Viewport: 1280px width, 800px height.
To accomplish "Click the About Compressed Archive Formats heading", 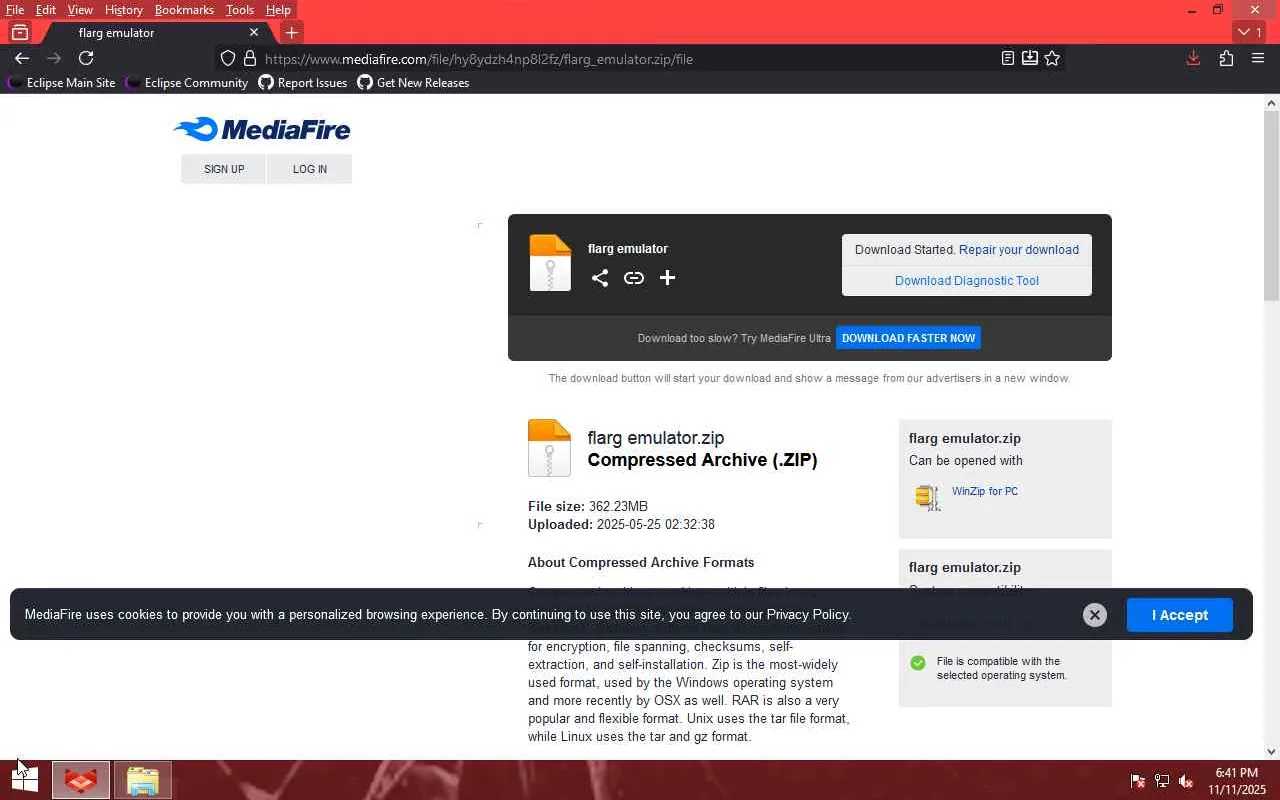I will (x=641, y=562).
